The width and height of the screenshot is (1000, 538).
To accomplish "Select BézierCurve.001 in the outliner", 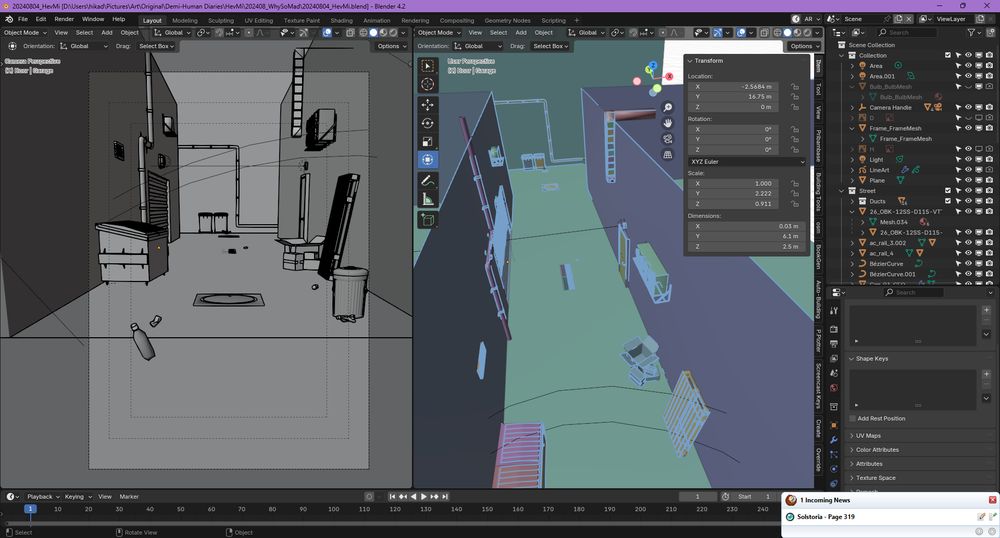I will click(x=892, y=274).
